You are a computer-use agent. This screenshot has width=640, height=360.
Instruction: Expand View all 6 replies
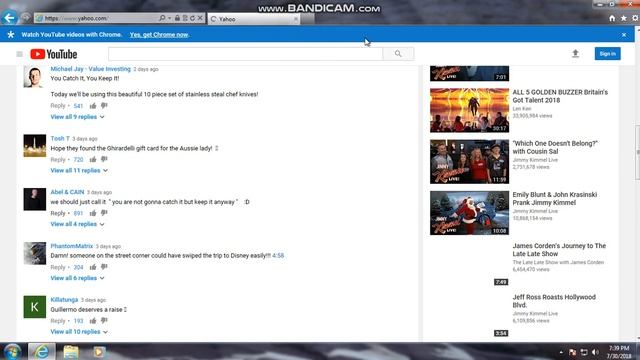pos(78,278)
